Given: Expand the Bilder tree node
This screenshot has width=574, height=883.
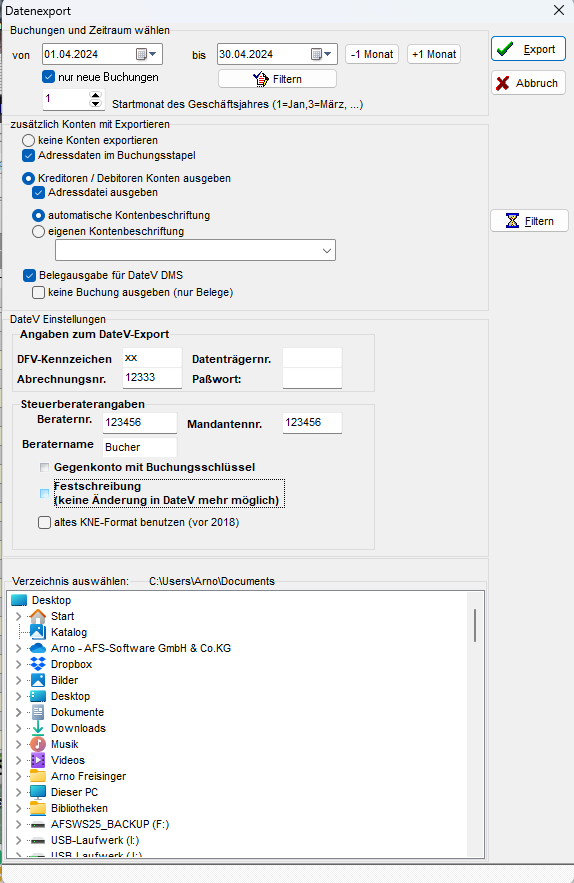Looking at the screenshot, I should point(19,680).
